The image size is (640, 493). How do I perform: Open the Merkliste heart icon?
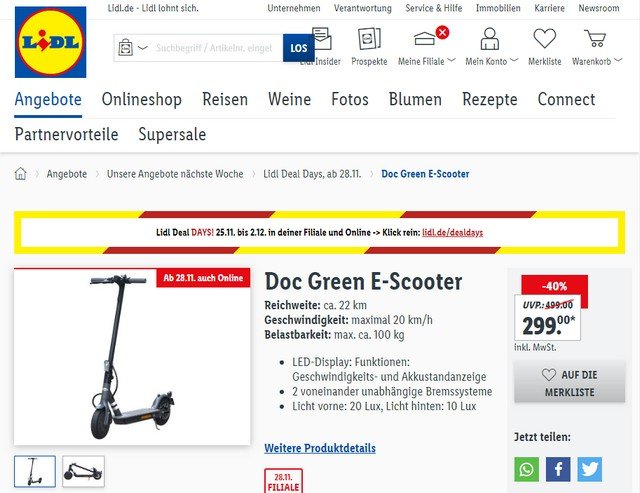[544, 39]
